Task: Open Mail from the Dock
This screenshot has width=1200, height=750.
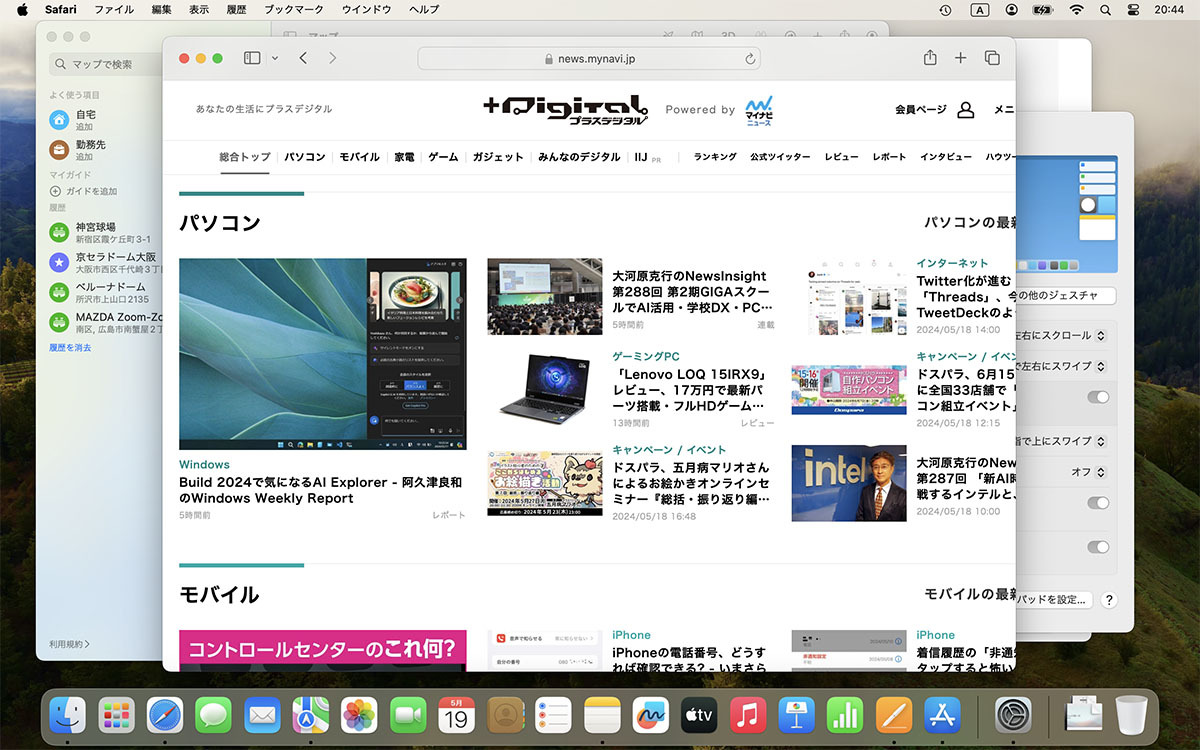Action: pyautogui.click(x=262, y=715)
